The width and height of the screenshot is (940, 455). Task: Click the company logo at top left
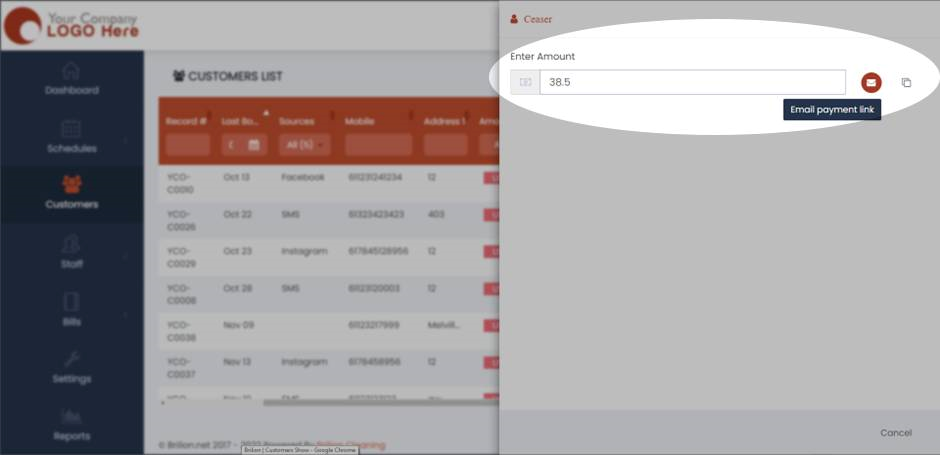click(x=71, y=25)
